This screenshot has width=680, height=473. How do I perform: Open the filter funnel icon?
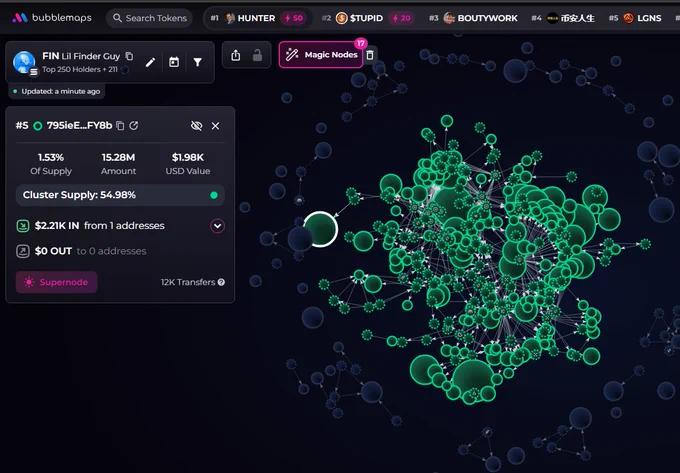point(197,62)
